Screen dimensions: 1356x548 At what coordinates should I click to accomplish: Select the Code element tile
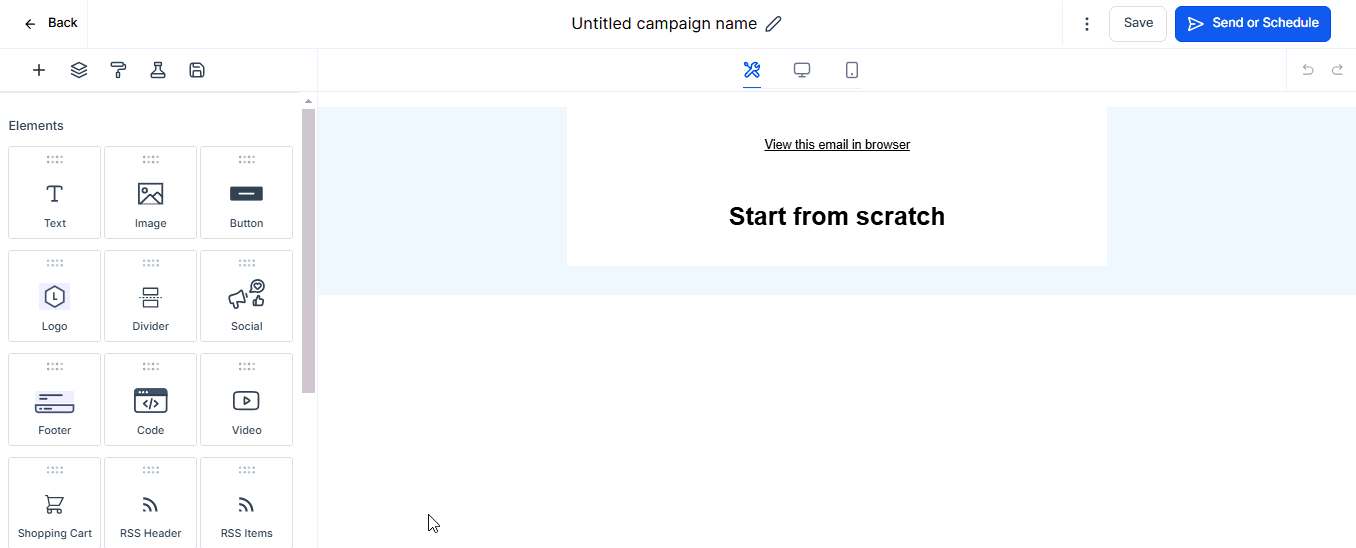click(x=151, y=400)
